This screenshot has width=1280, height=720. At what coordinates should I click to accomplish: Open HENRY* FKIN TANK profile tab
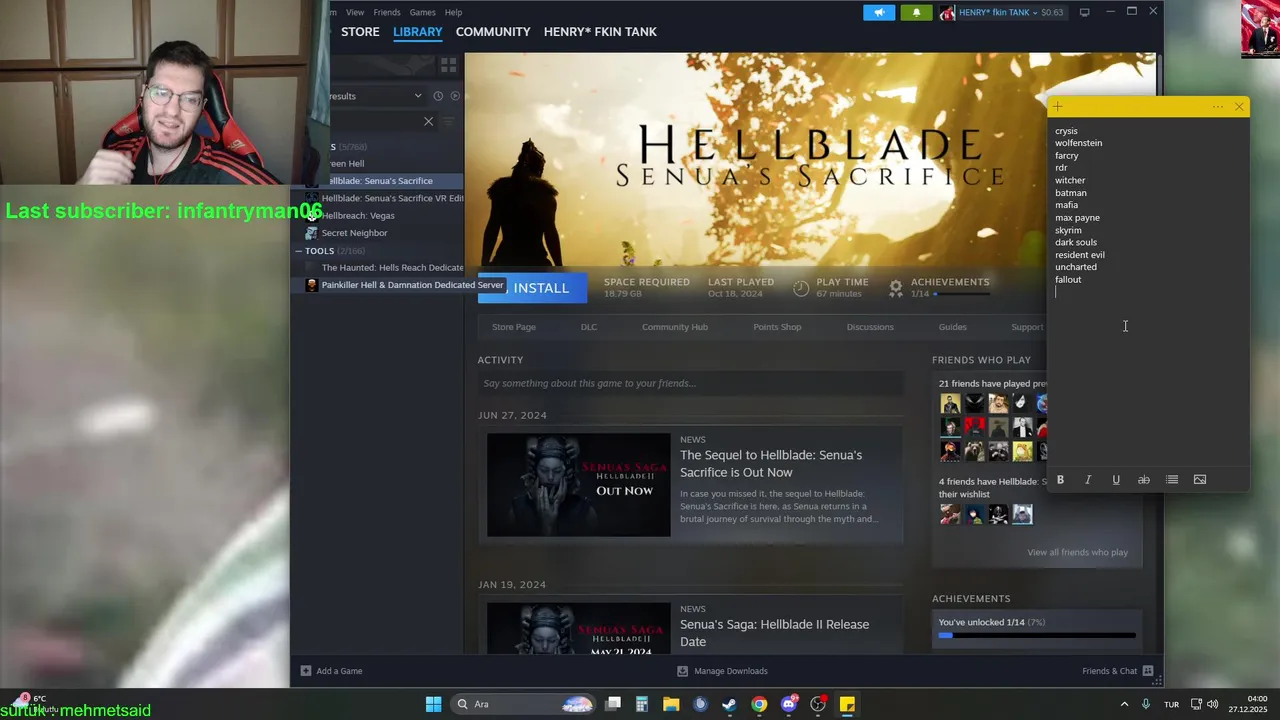(600, 32)
